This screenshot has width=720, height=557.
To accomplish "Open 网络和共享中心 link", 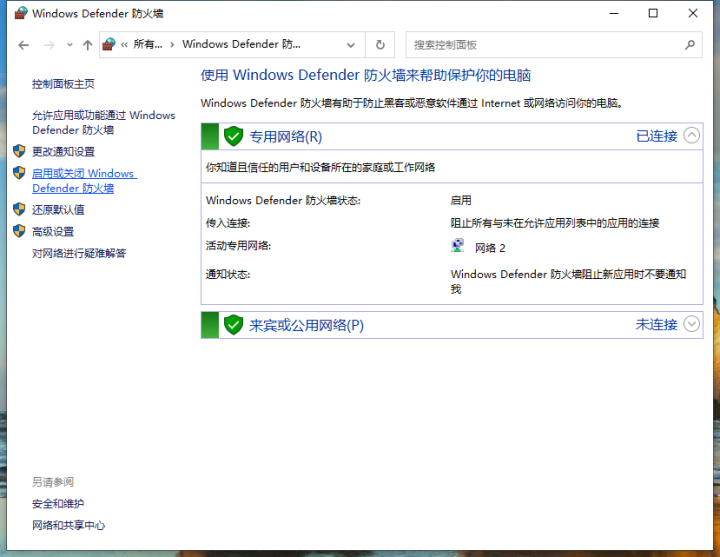I will coord(68,525).
